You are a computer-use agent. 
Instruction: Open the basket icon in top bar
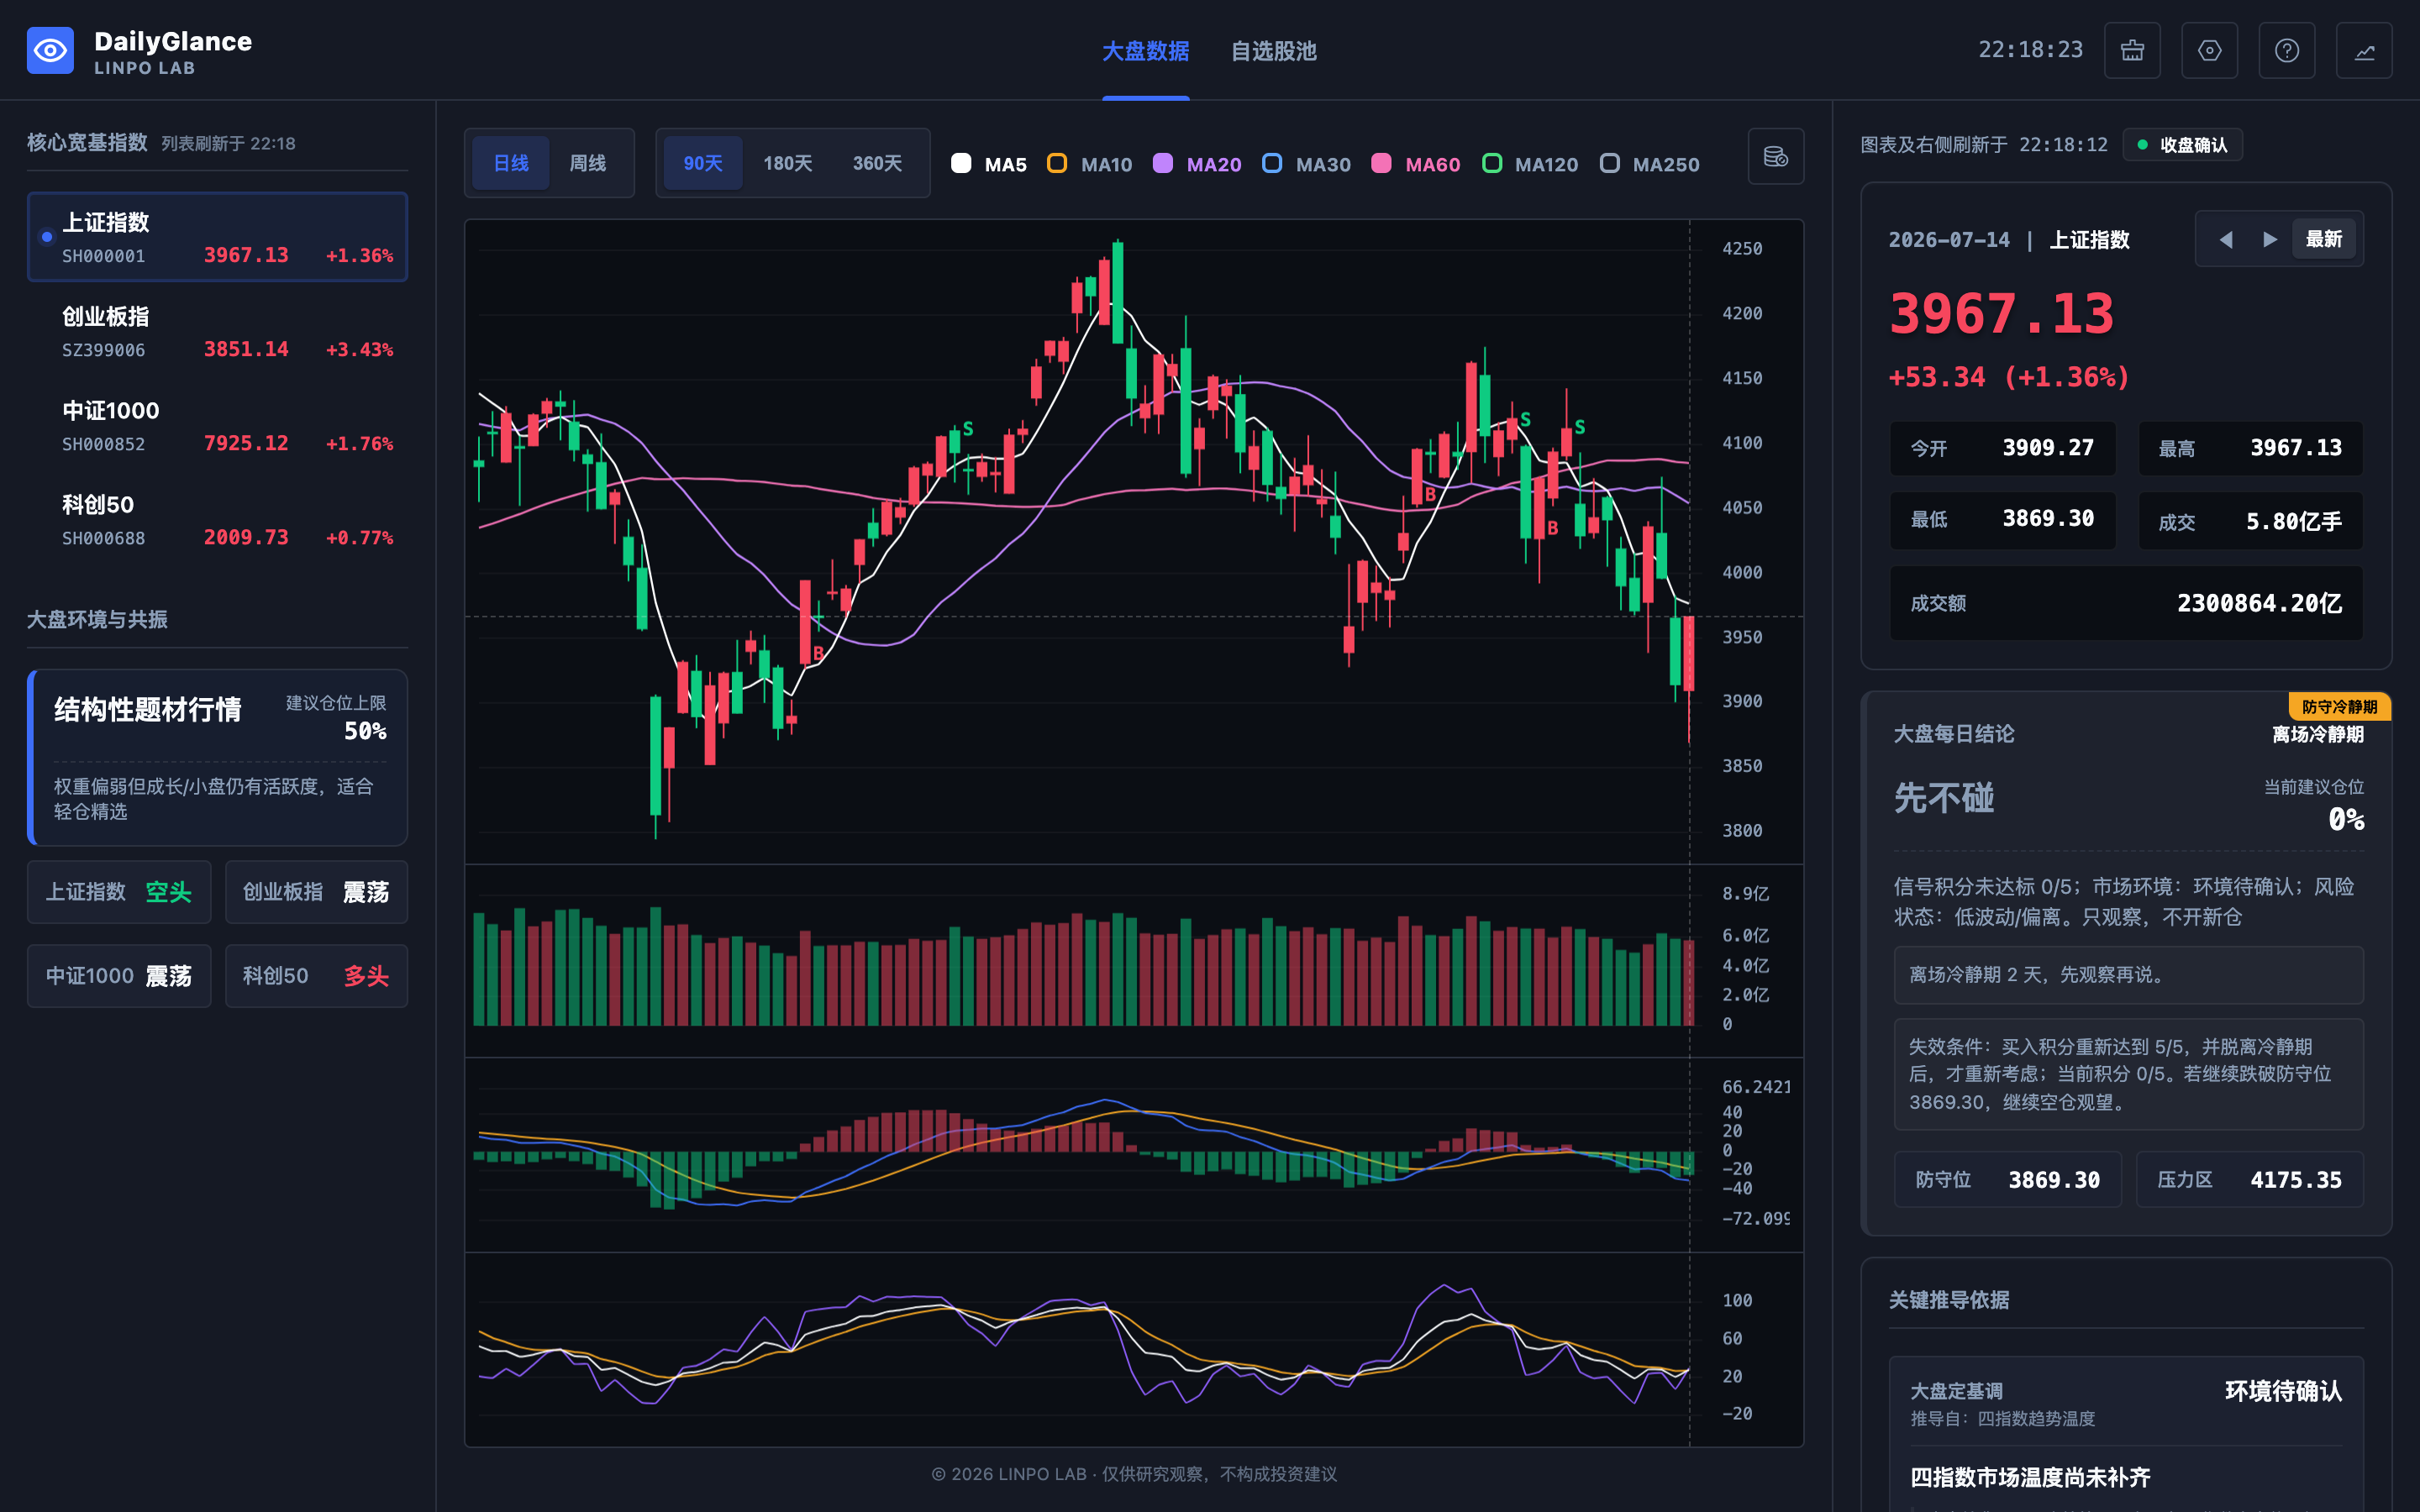(2132, 50)
